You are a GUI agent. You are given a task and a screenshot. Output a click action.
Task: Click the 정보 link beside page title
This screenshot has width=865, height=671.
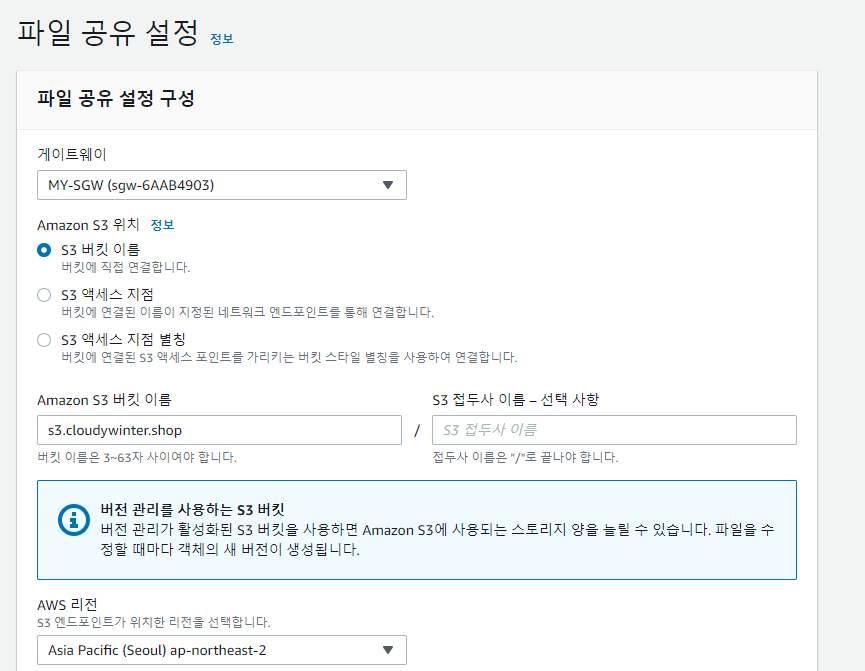(222, 39)
